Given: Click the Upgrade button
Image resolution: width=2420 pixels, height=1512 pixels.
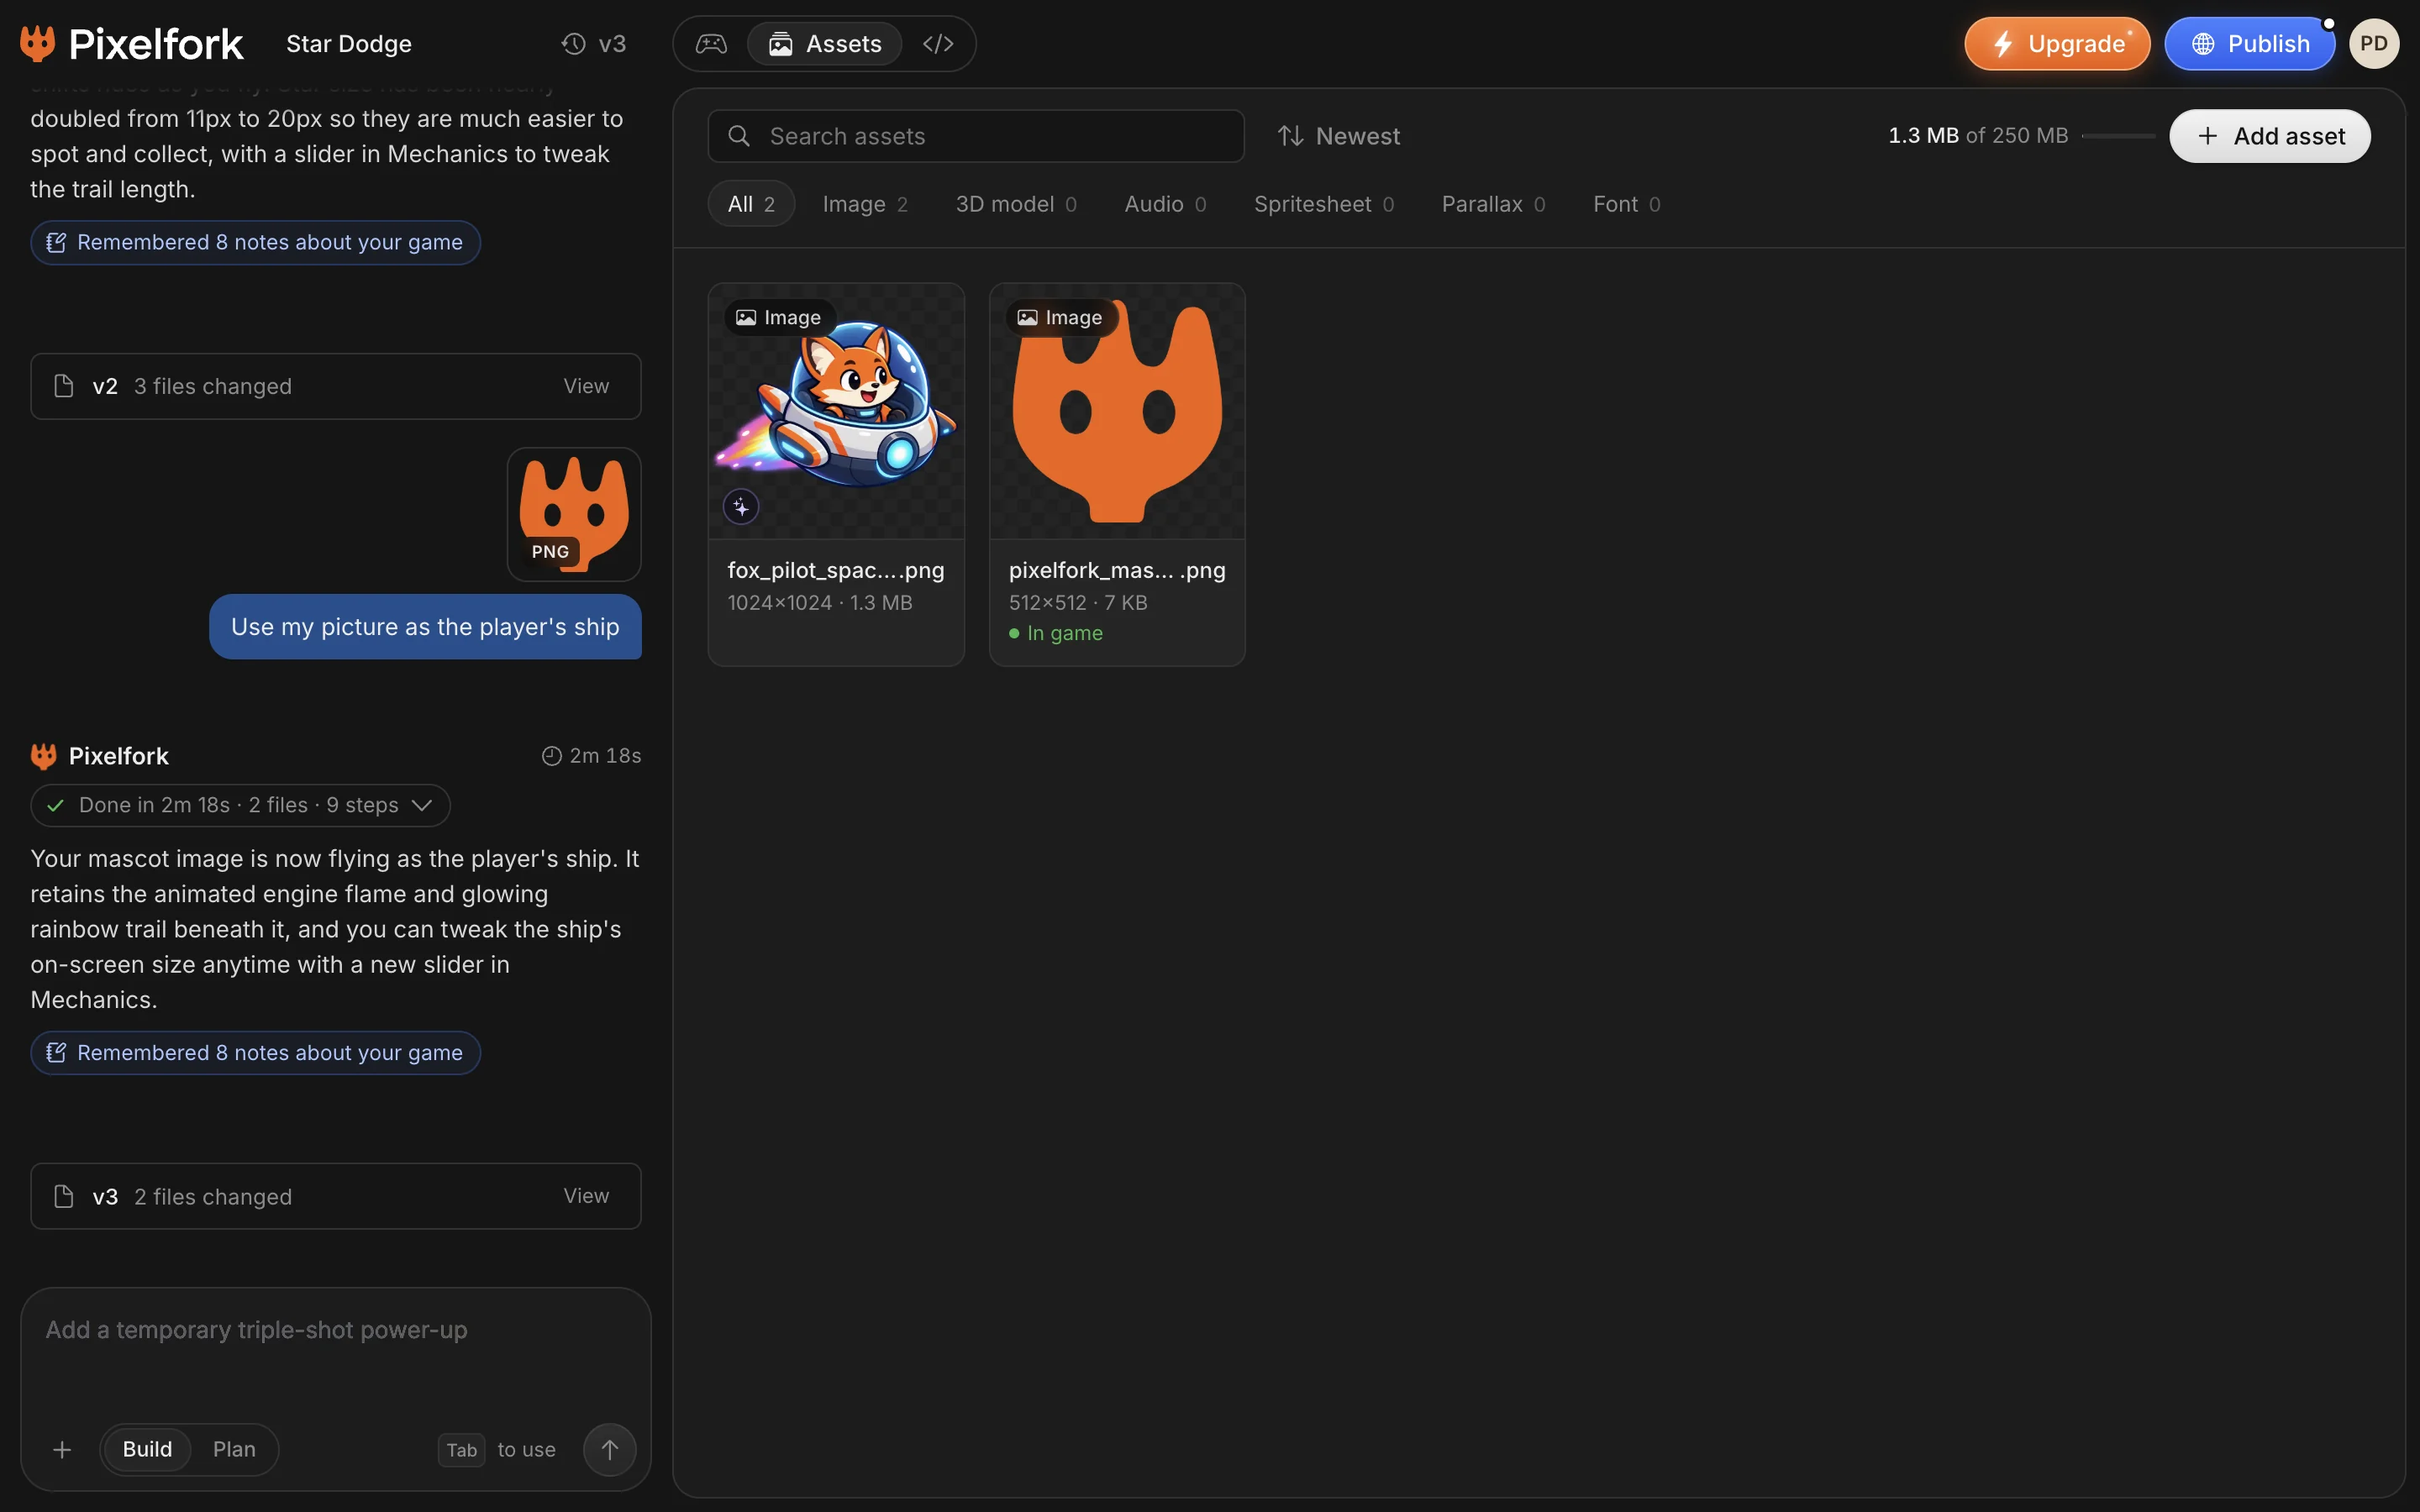Looking at the screenshot, I should coord(2057,44).
